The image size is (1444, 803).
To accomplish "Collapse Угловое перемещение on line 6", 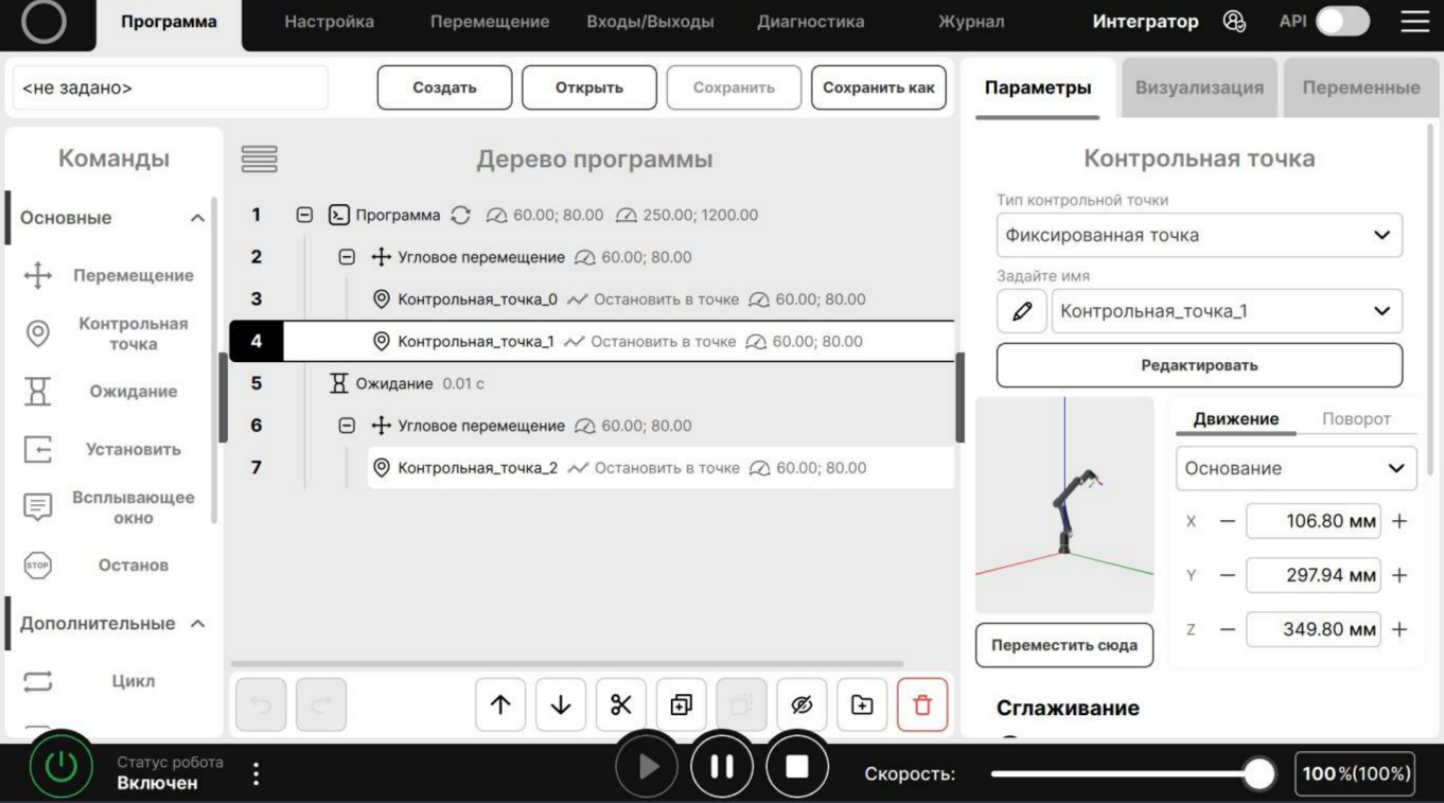I will (346, 425).
